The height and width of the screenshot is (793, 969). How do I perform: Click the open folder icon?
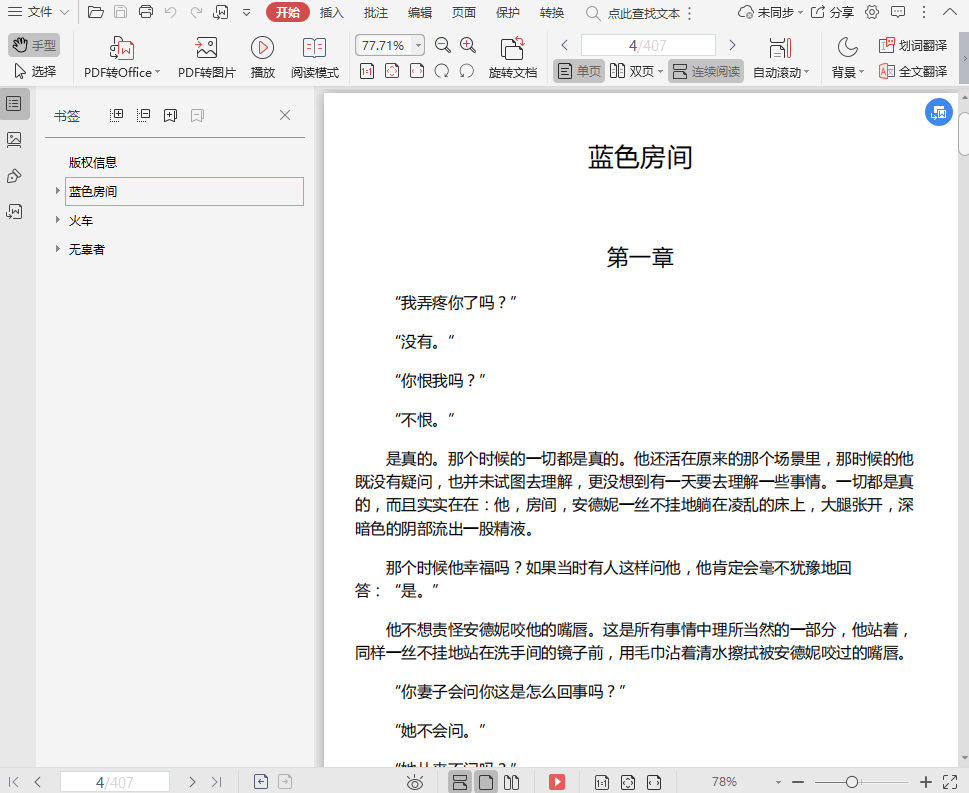95,12
